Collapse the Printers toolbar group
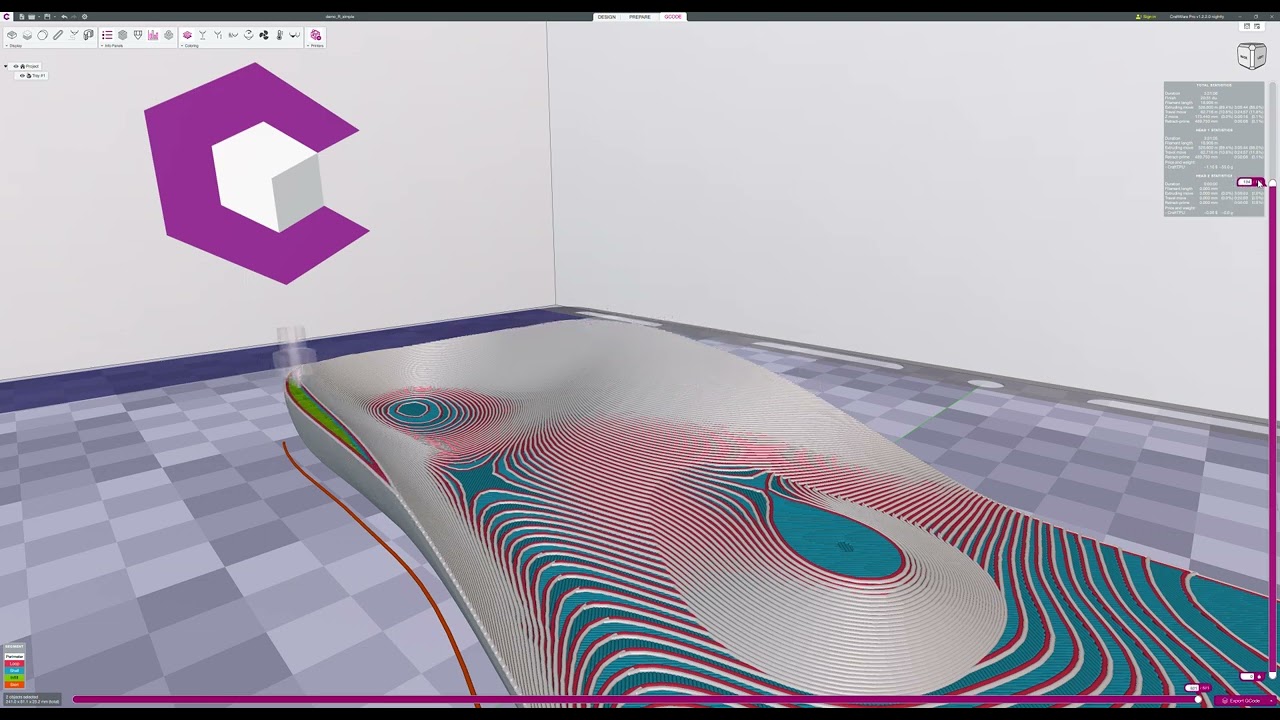 pyautogui.click(x=309, y=45)
